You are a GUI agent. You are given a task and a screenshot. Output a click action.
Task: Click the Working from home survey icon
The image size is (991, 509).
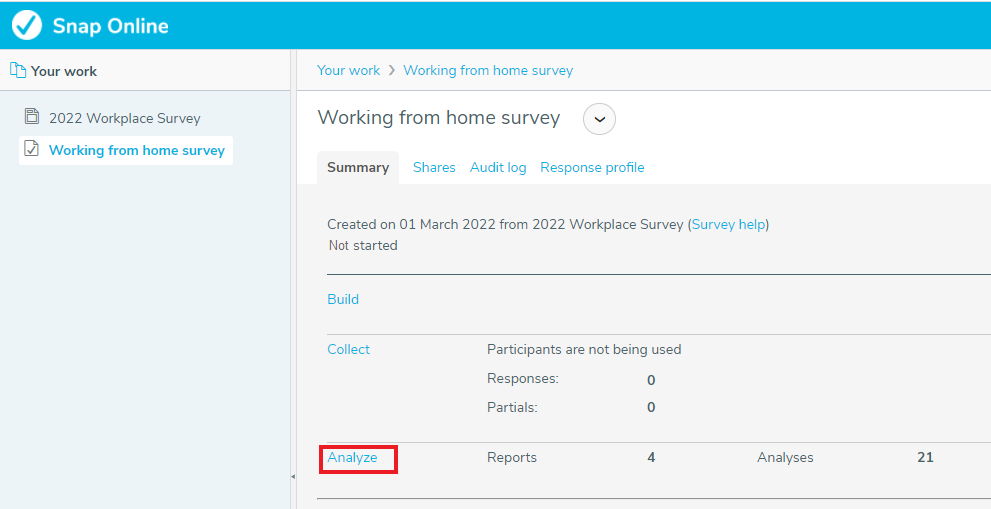pyautogui.click(x=32, y=149)
